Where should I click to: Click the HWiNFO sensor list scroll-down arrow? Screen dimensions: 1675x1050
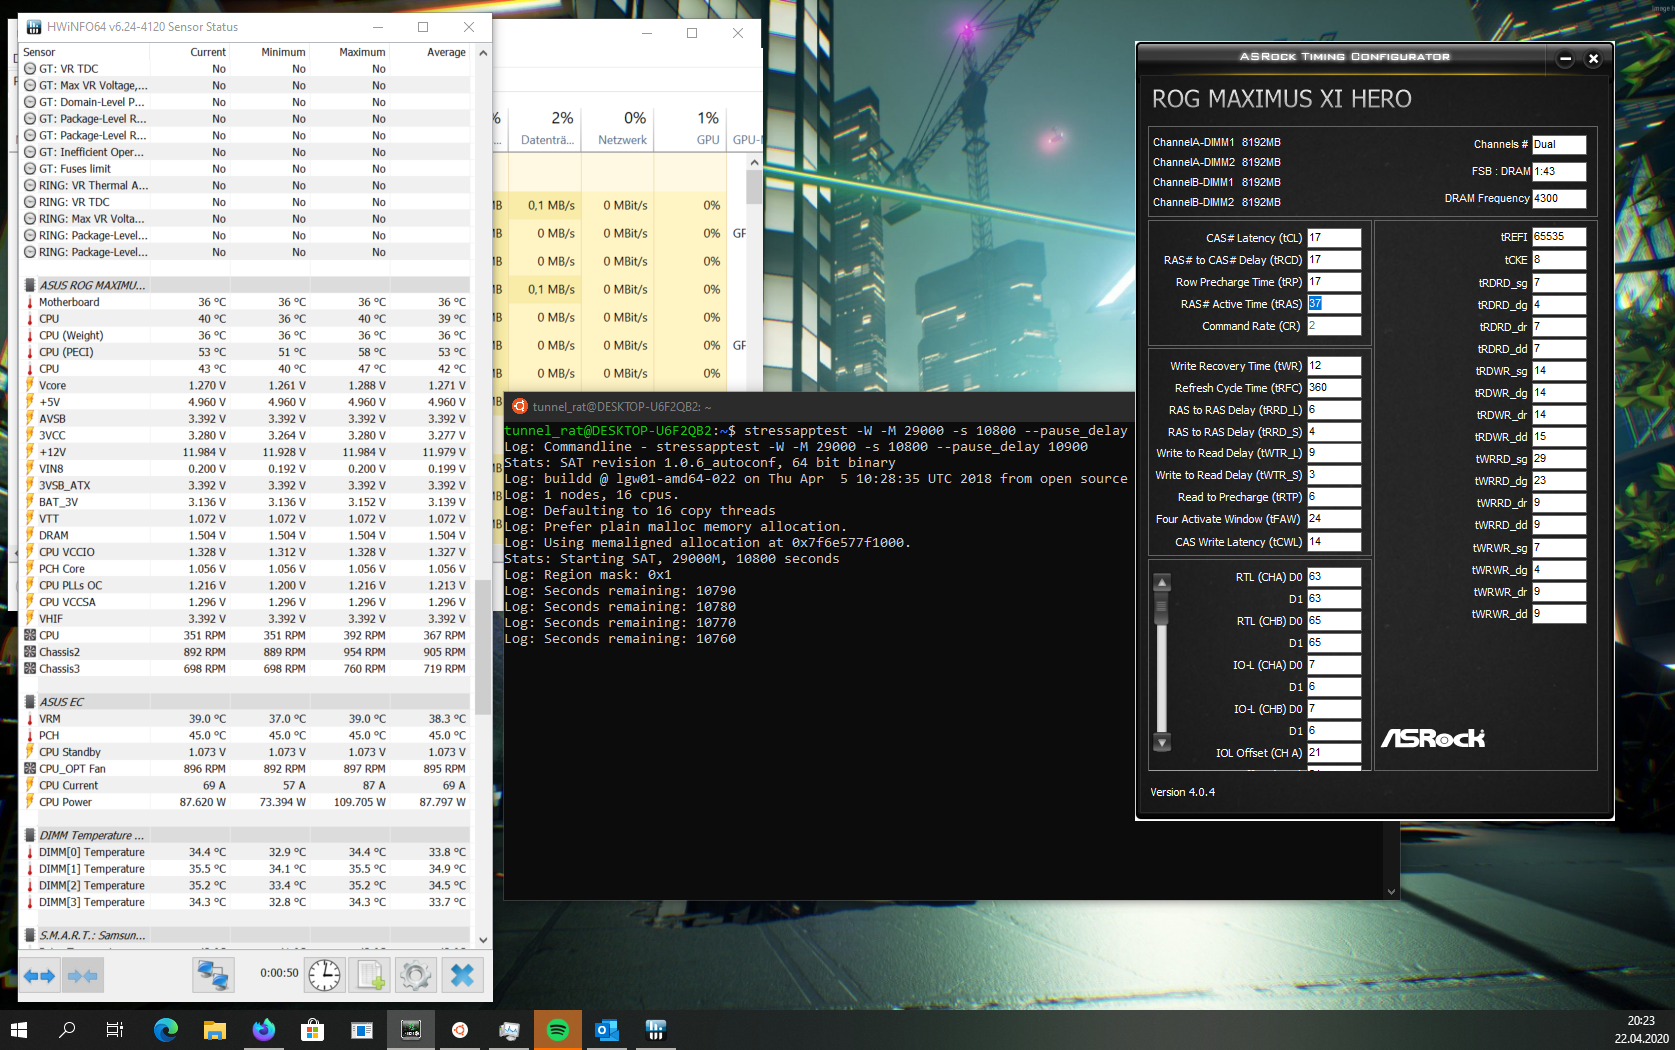coord(483,940)
